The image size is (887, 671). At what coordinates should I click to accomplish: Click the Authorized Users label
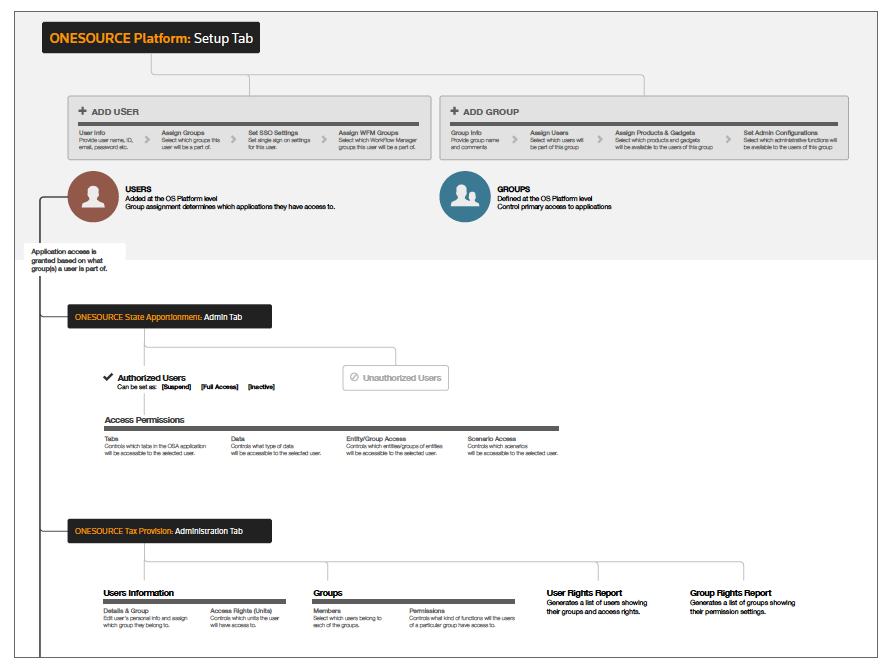(x=152, y=378)
